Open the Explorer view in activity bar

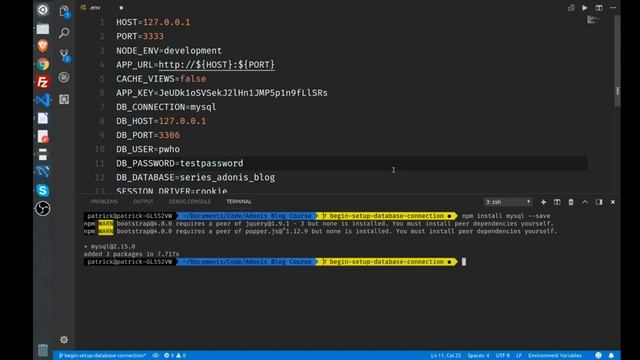pyautogui.click(x=64, y=11)
